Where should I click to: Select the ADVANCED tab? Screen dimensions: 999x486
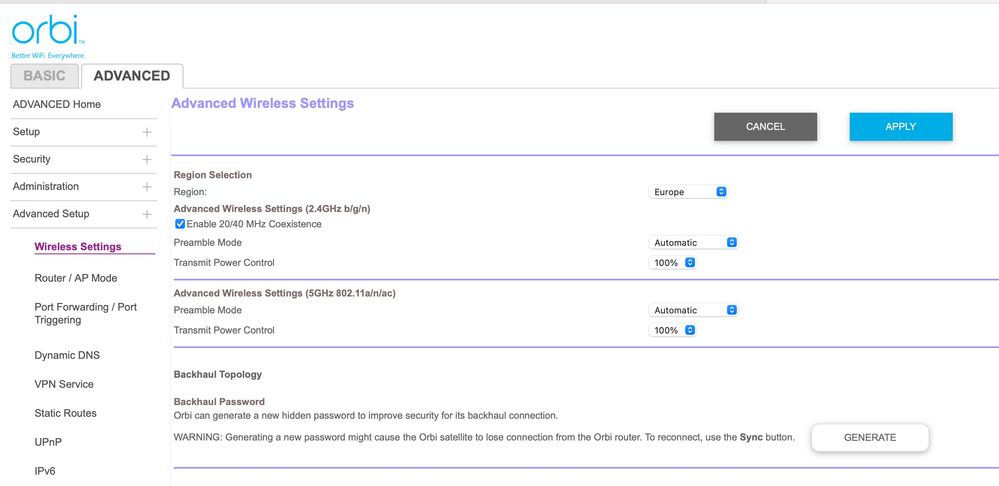pos(131,76)
